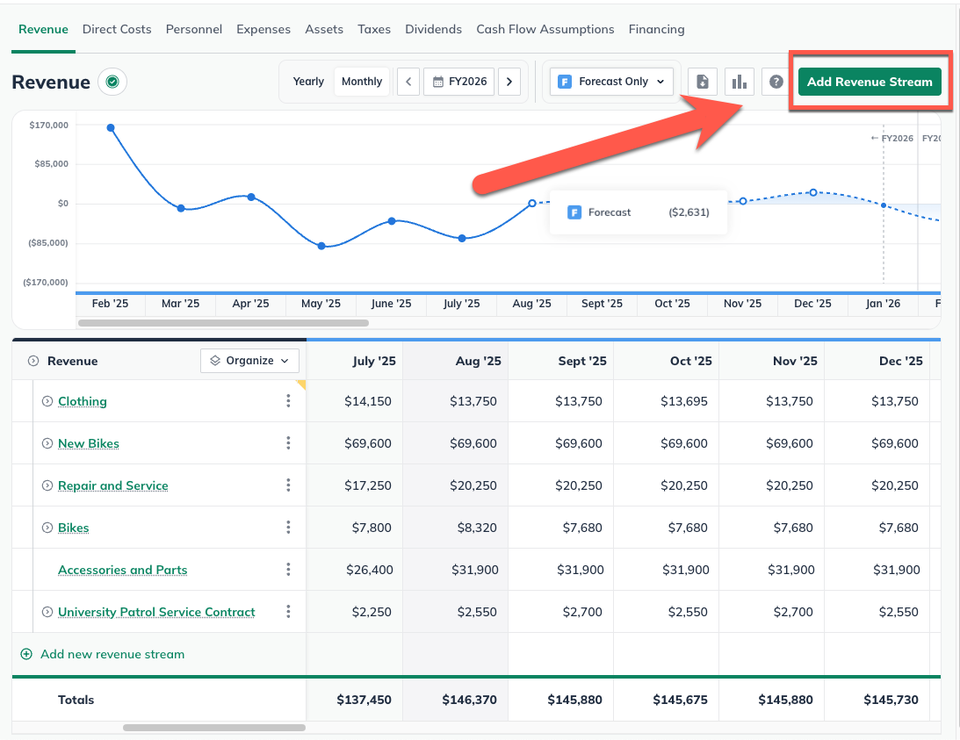Open the New Bikes revenue stream link
960x740 pixels.
click(x=88, y=444)
